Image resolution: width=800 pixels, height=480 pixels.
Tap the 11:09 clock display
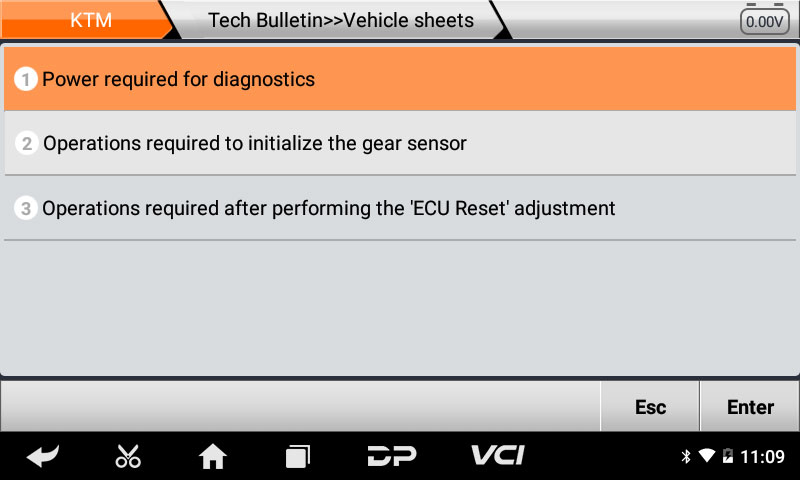click(x=764, y=457)
